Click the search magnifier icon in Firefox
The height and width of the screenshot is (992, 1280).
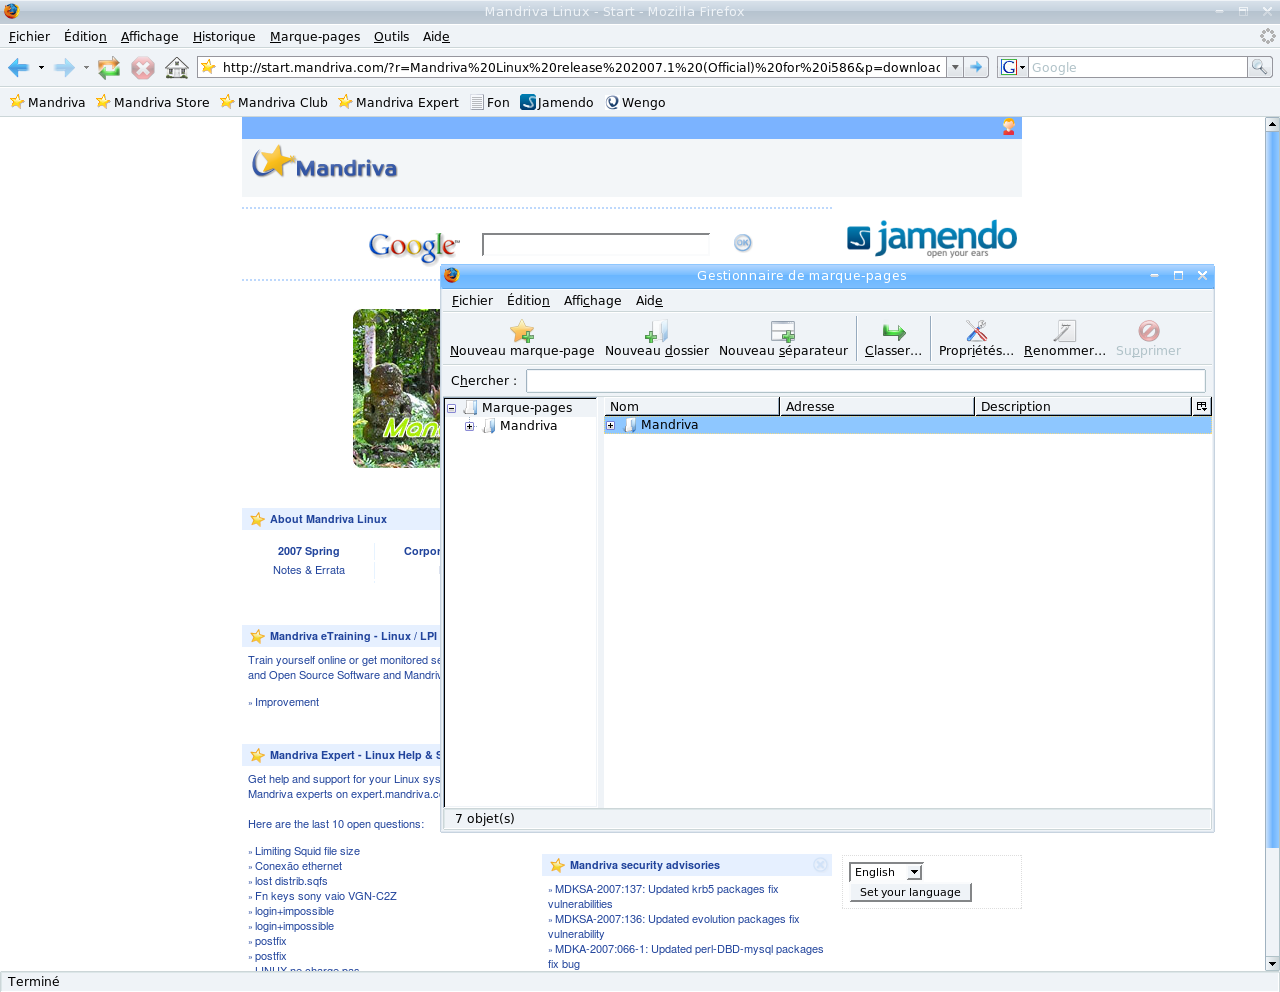1259,67
